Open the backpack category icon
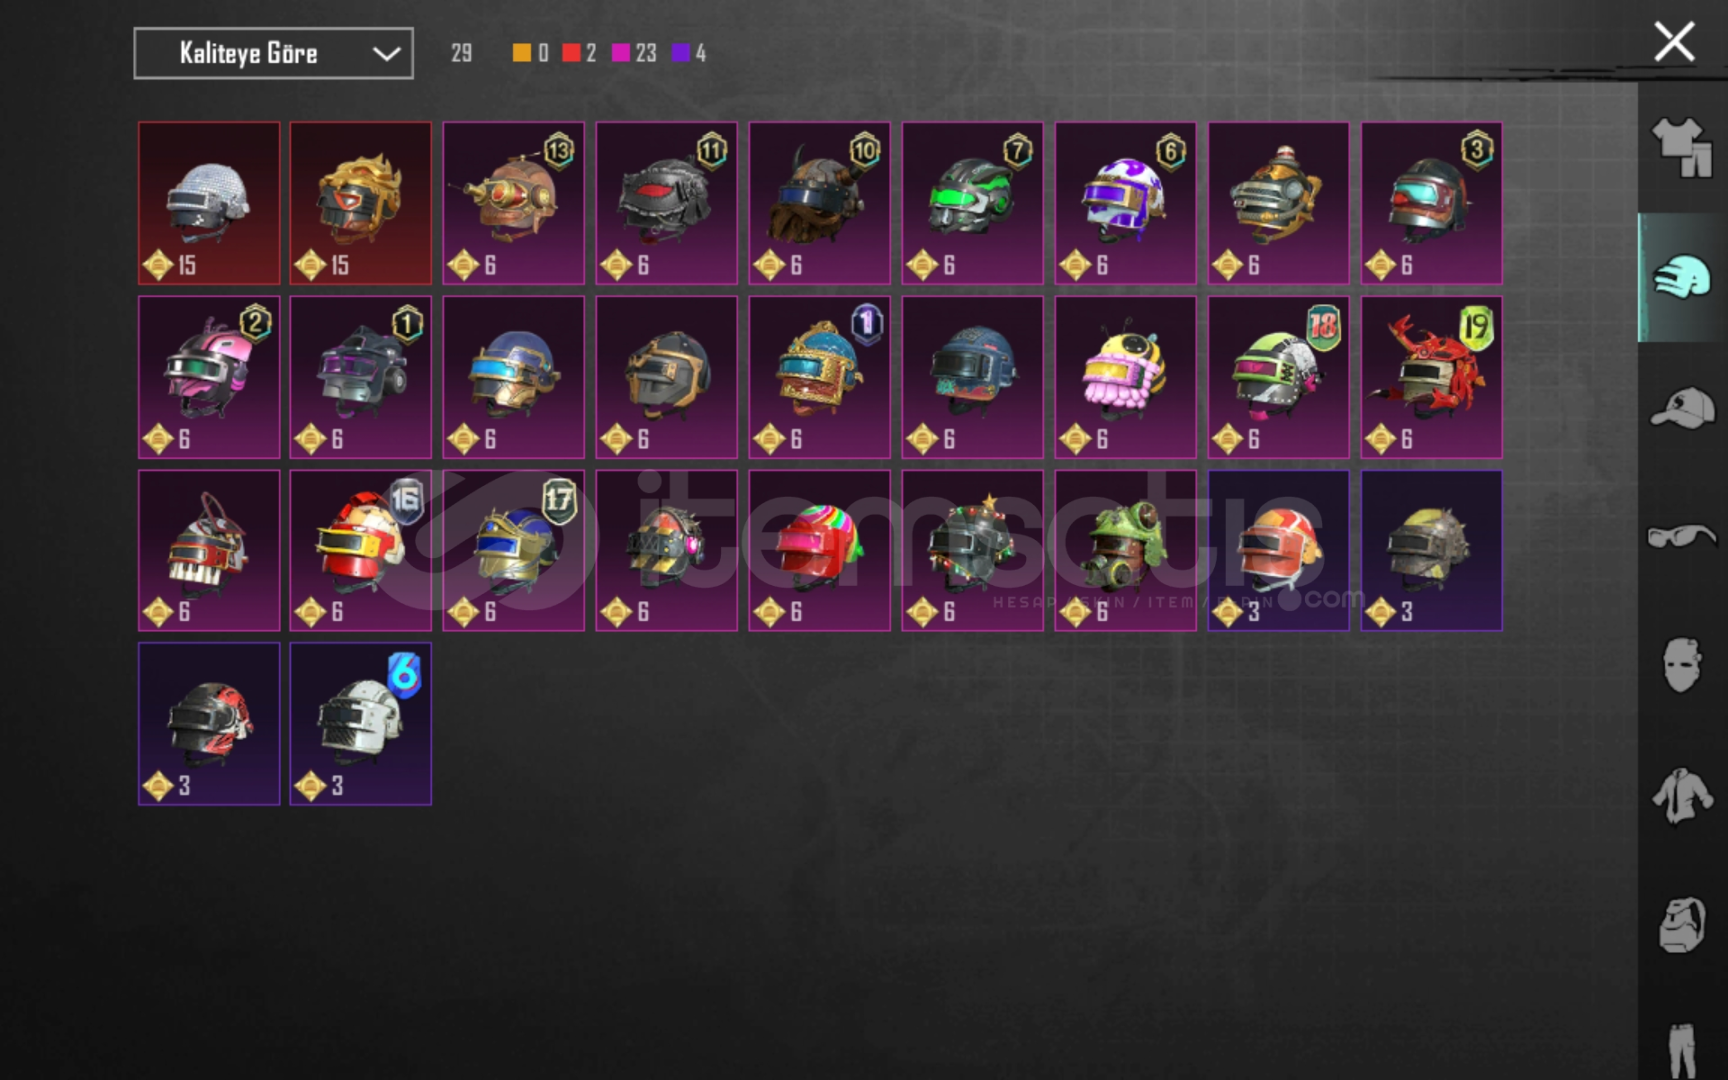 (1682, 925)
